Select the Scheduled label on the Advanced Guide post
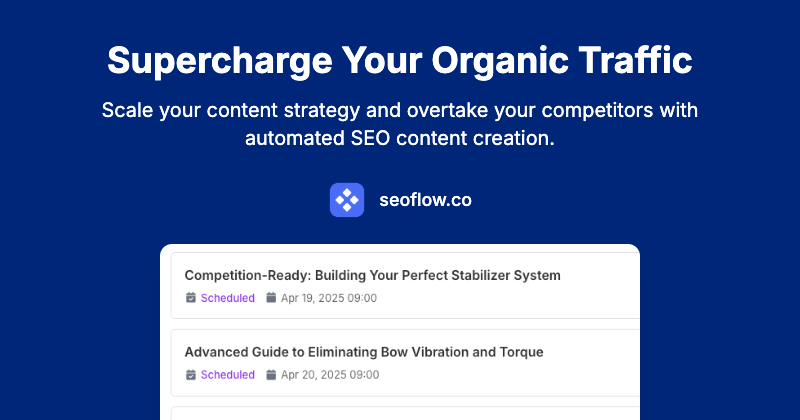Viewport: 800px width, 420px height. pos(227,375)
